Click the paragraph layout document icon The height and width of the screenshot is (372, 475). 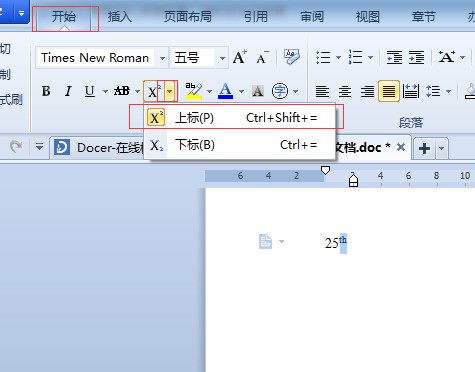pyautogui.click(x=265, y=242)
